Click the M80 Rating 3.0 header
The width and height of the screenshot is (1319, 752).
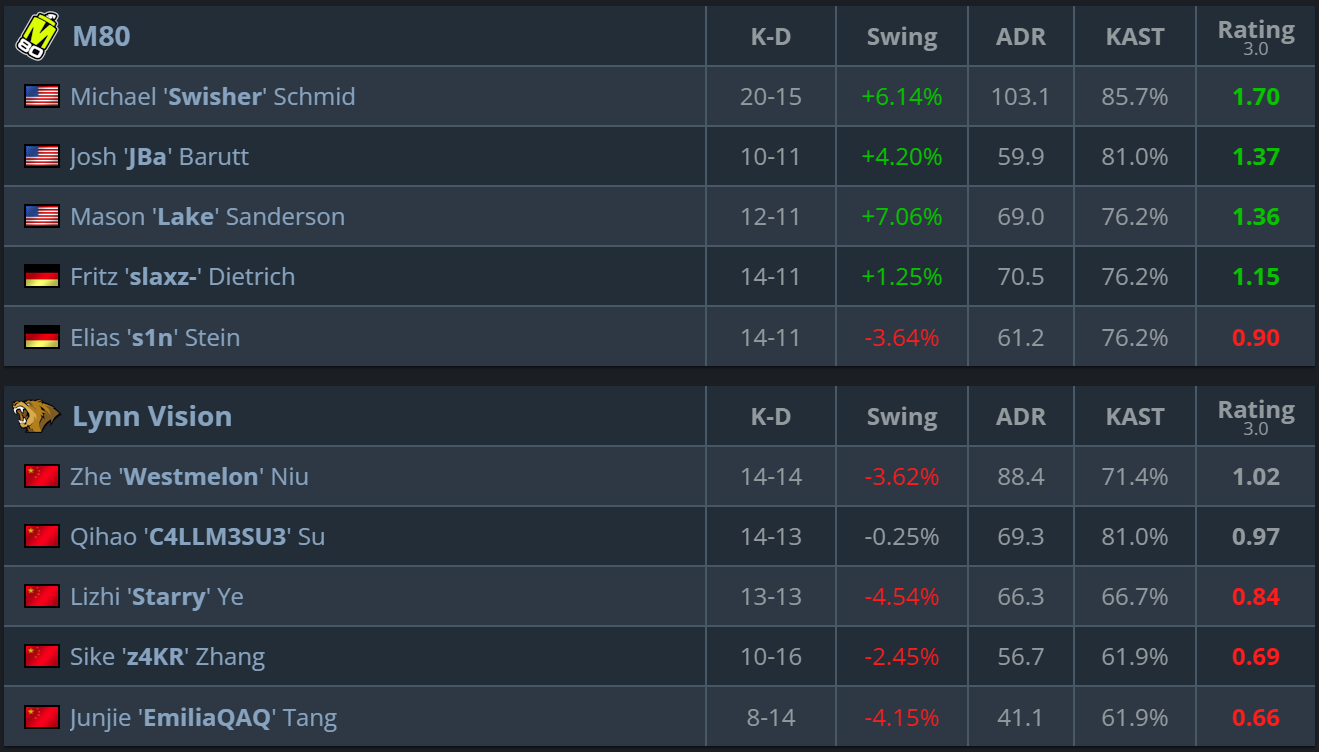pos(1256,37)
